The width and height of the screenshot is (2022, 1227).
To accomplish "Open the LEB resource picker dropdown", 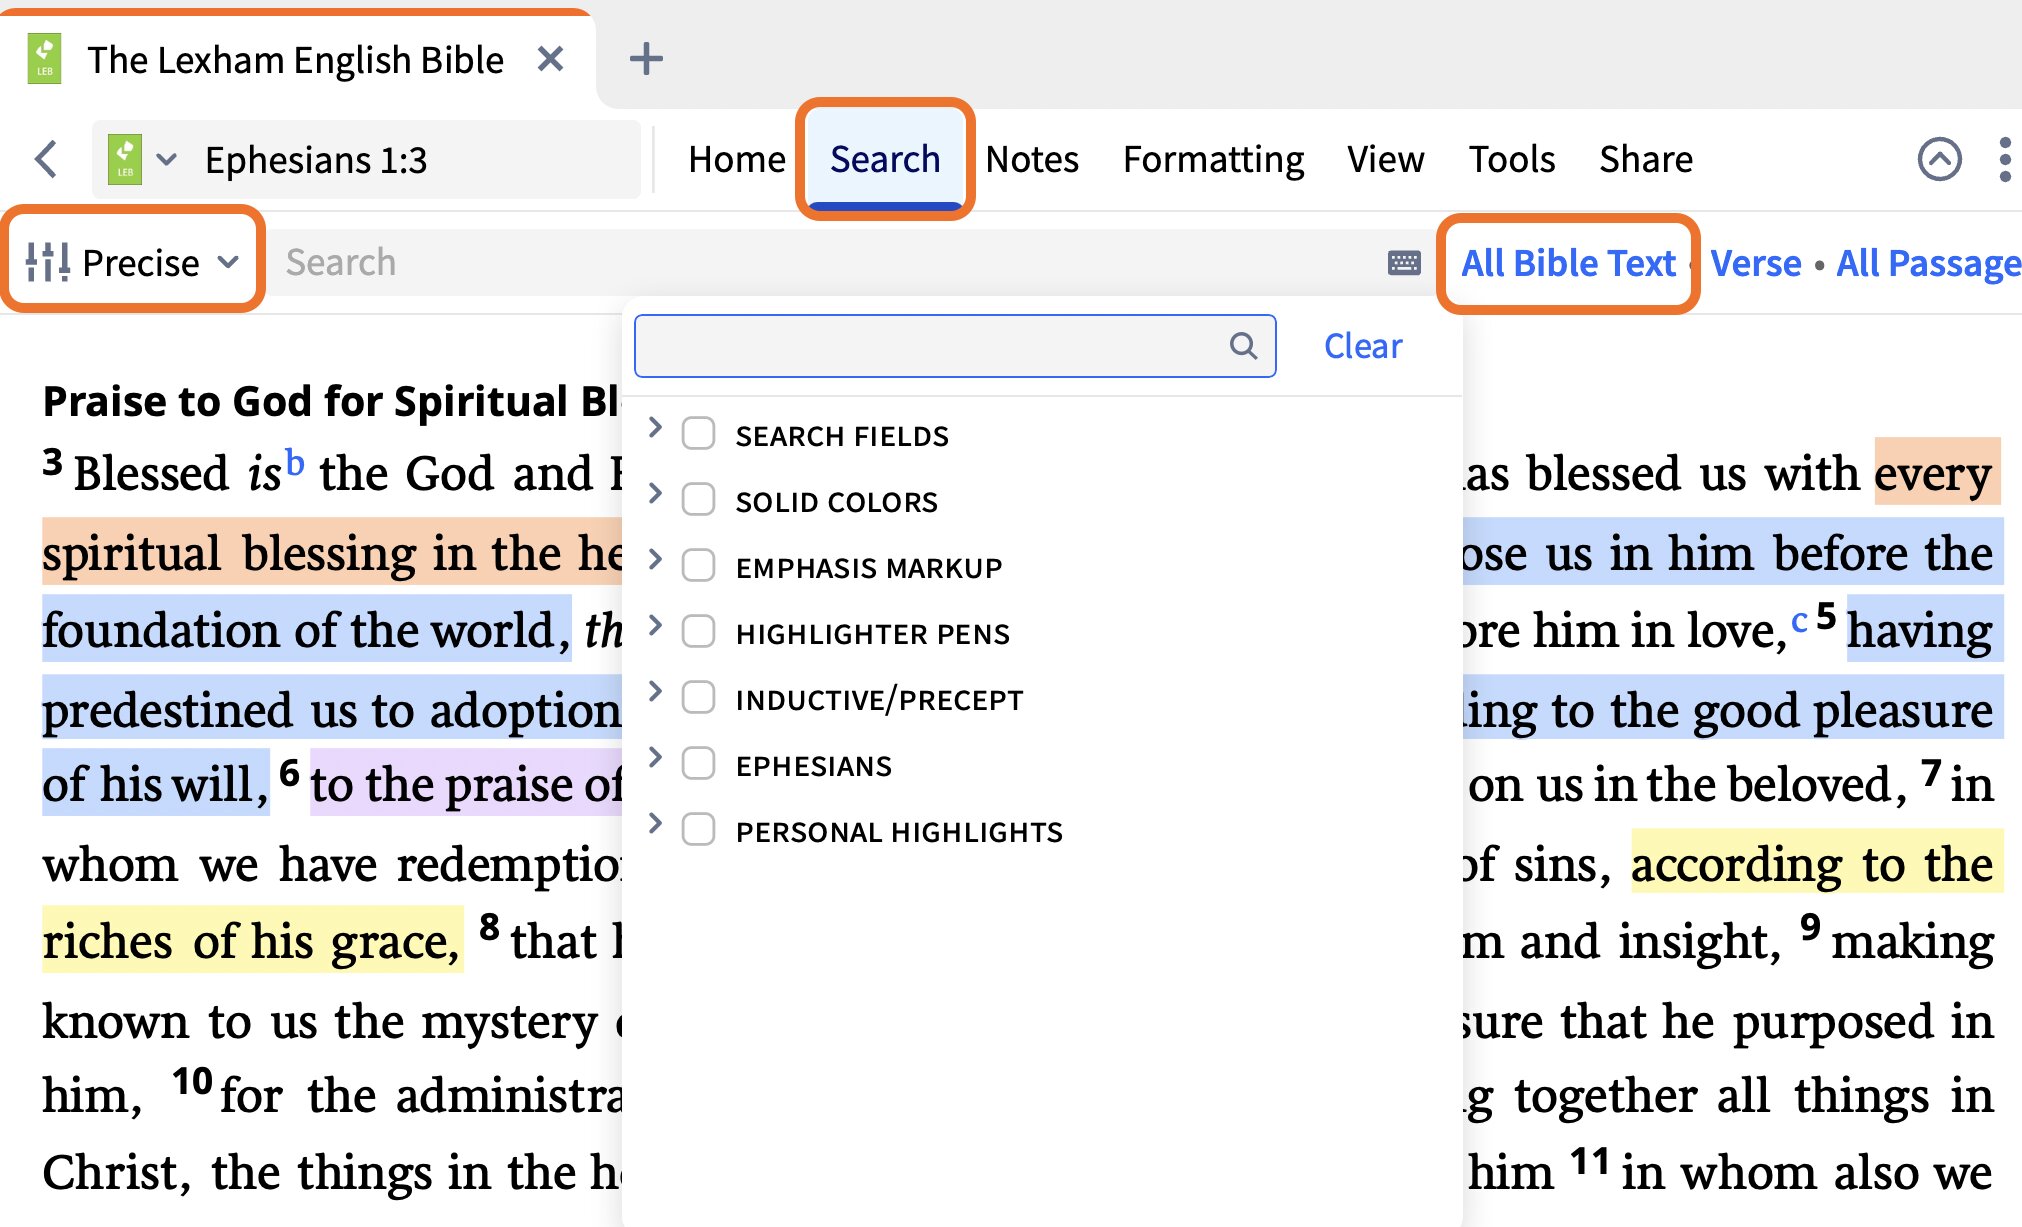I will [x=142, y=159].
